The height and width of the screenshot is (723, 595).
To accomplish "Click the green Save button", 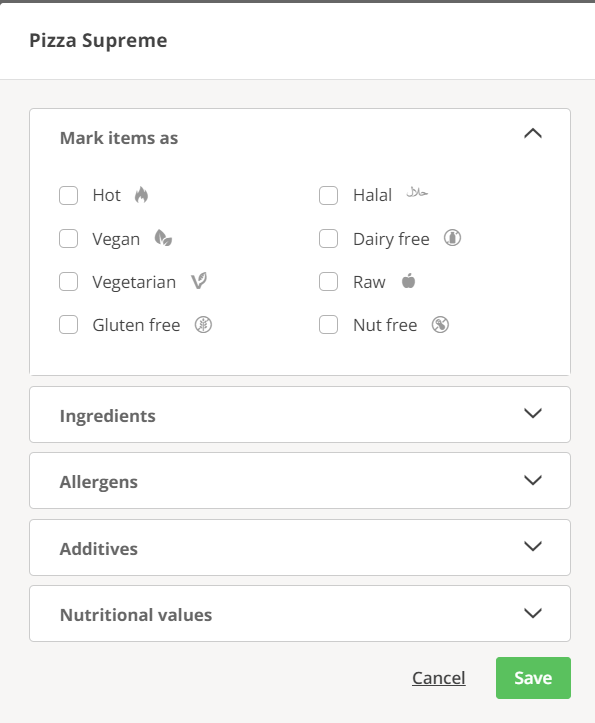I will 533,678.
